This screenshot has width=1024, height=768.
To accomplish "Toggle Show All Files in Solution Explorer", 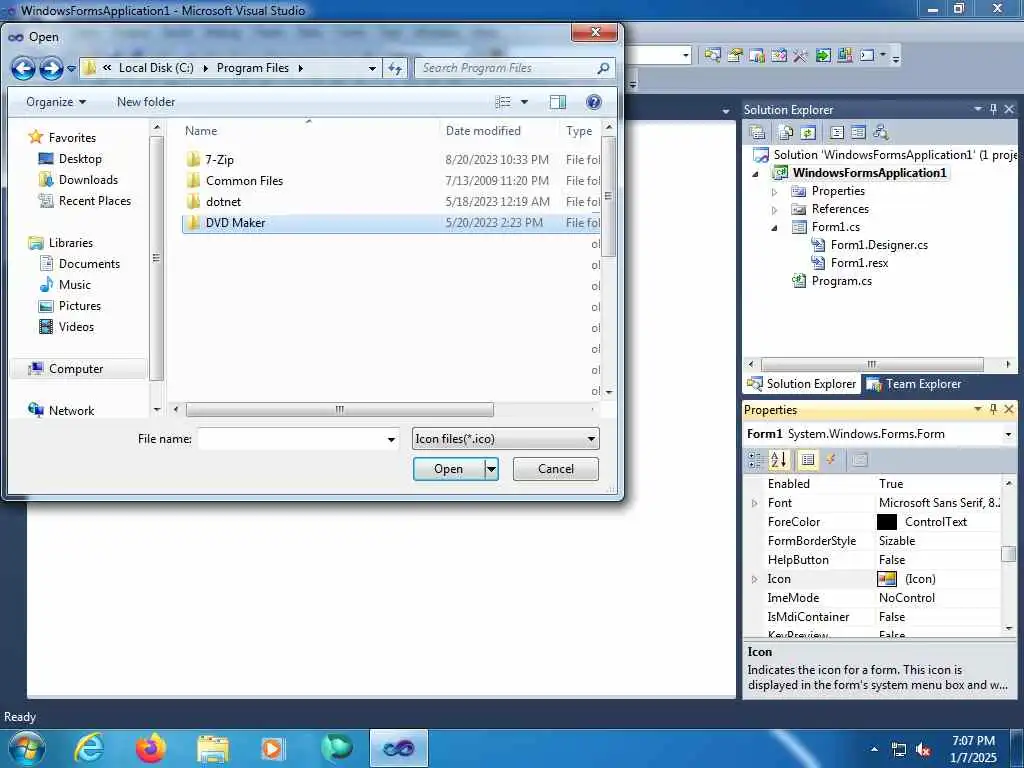I will pyautogui.click(x=786, y=133).
